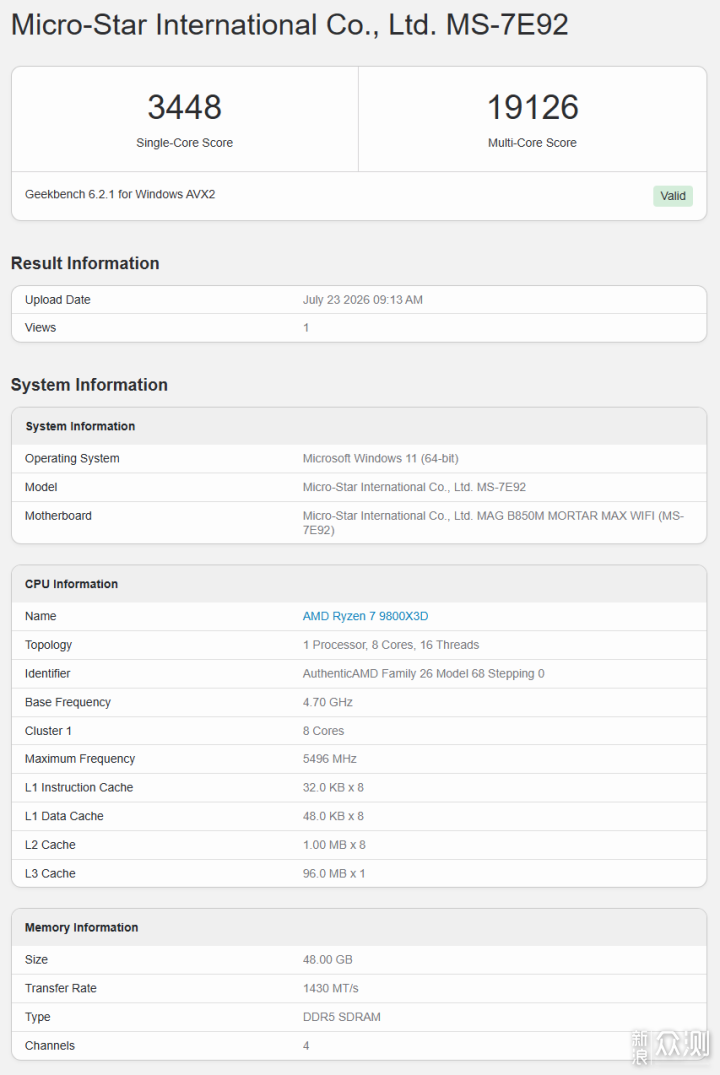Select the 19126 multi-core score value
720x1075 pixels.
533,108
